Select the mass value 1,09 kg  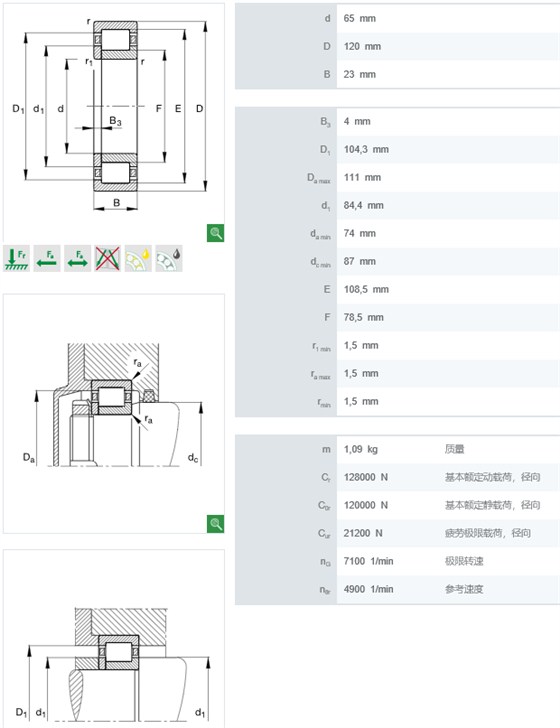click(x=360, y=449)
